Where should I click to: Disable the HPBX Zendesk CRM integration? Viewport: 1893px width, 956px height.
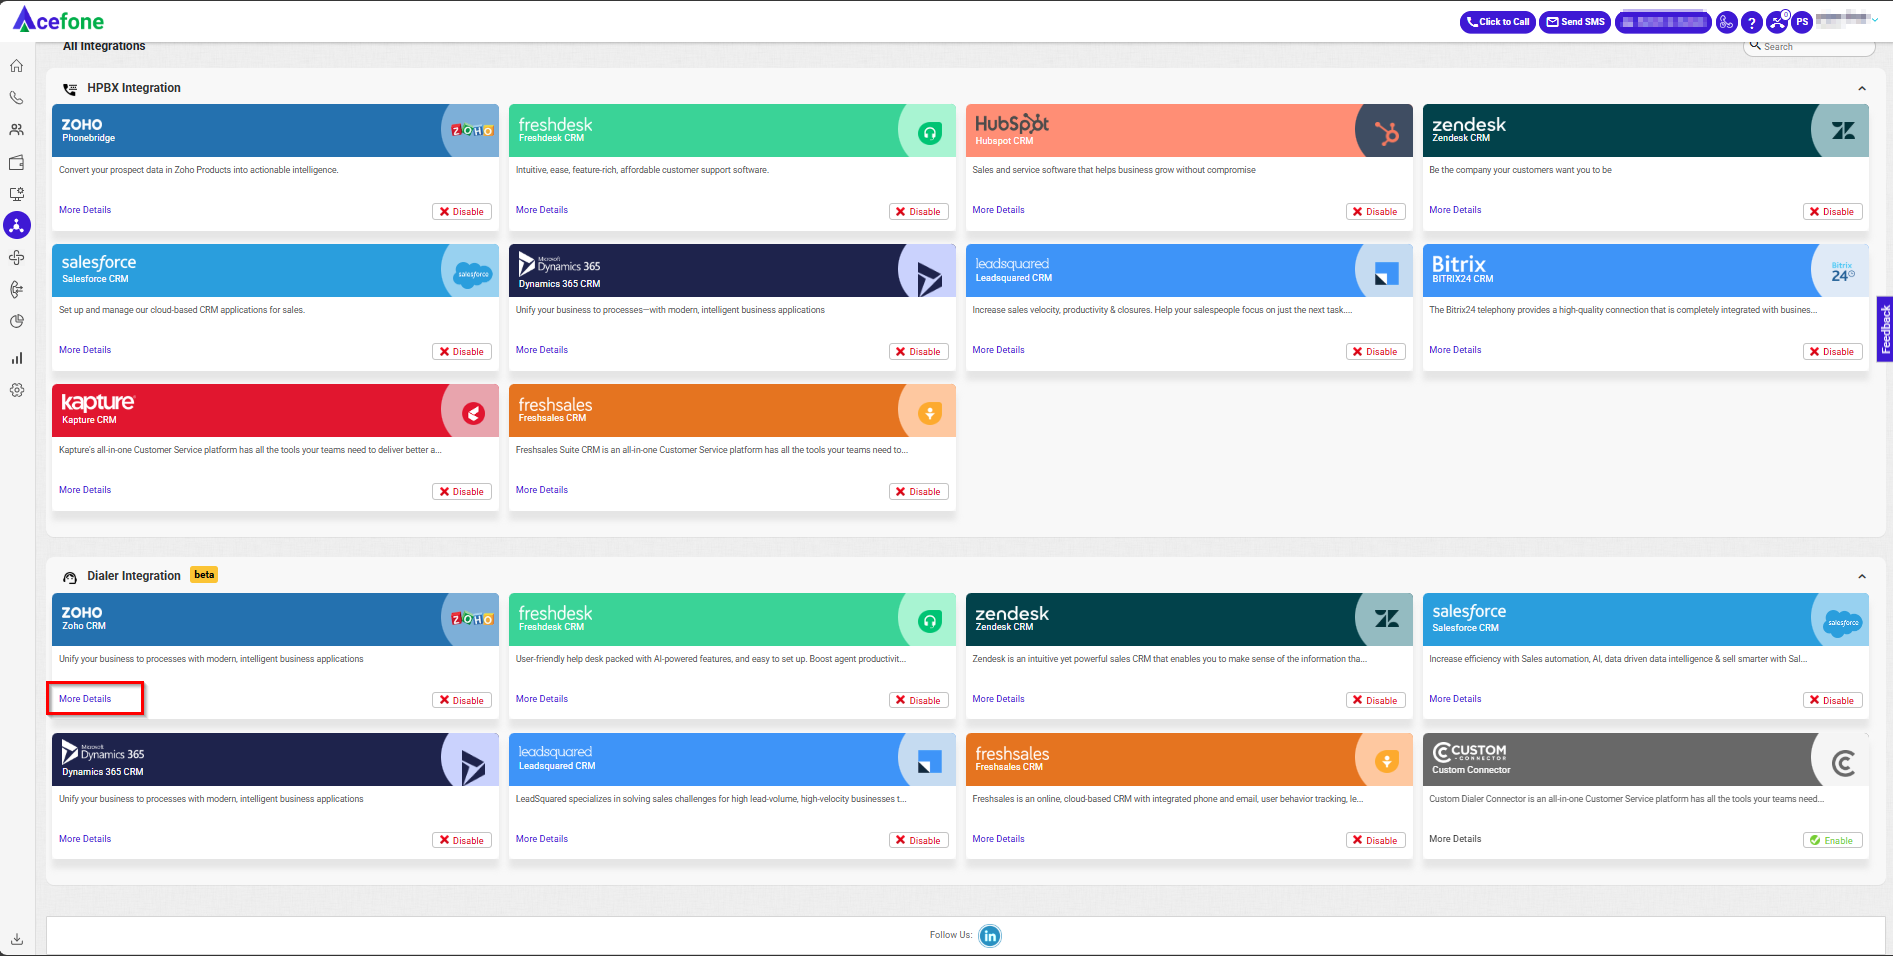click(x=1833, y=212)
